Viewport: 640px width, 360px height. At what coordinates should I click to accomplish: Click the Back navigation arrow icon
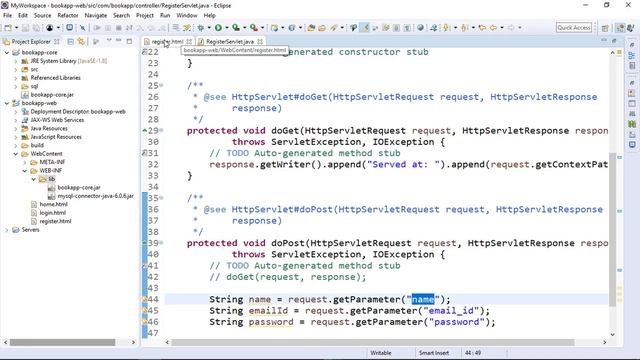(493, 28)
